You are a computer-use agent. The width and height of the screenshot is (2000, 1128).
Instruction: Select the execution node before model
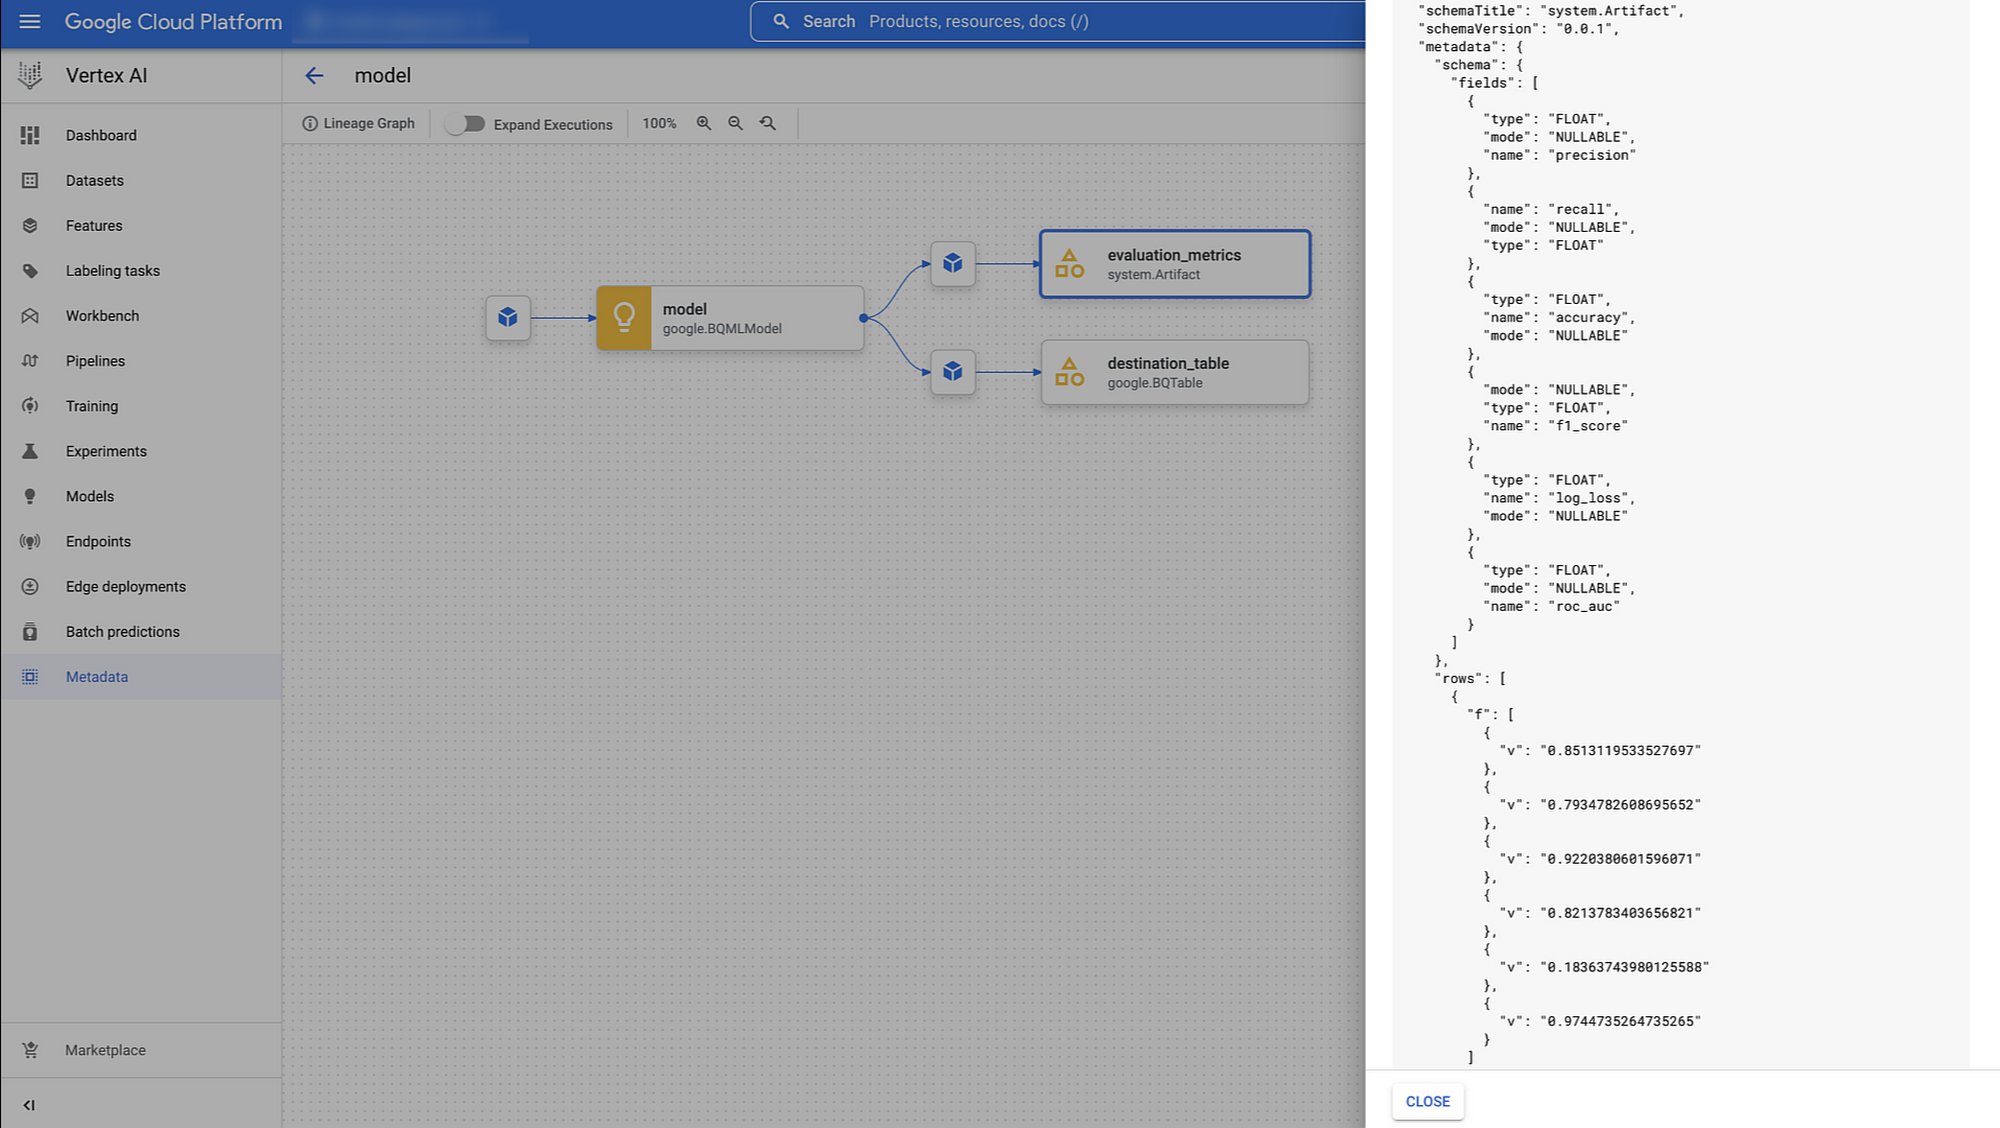point(508,318)
